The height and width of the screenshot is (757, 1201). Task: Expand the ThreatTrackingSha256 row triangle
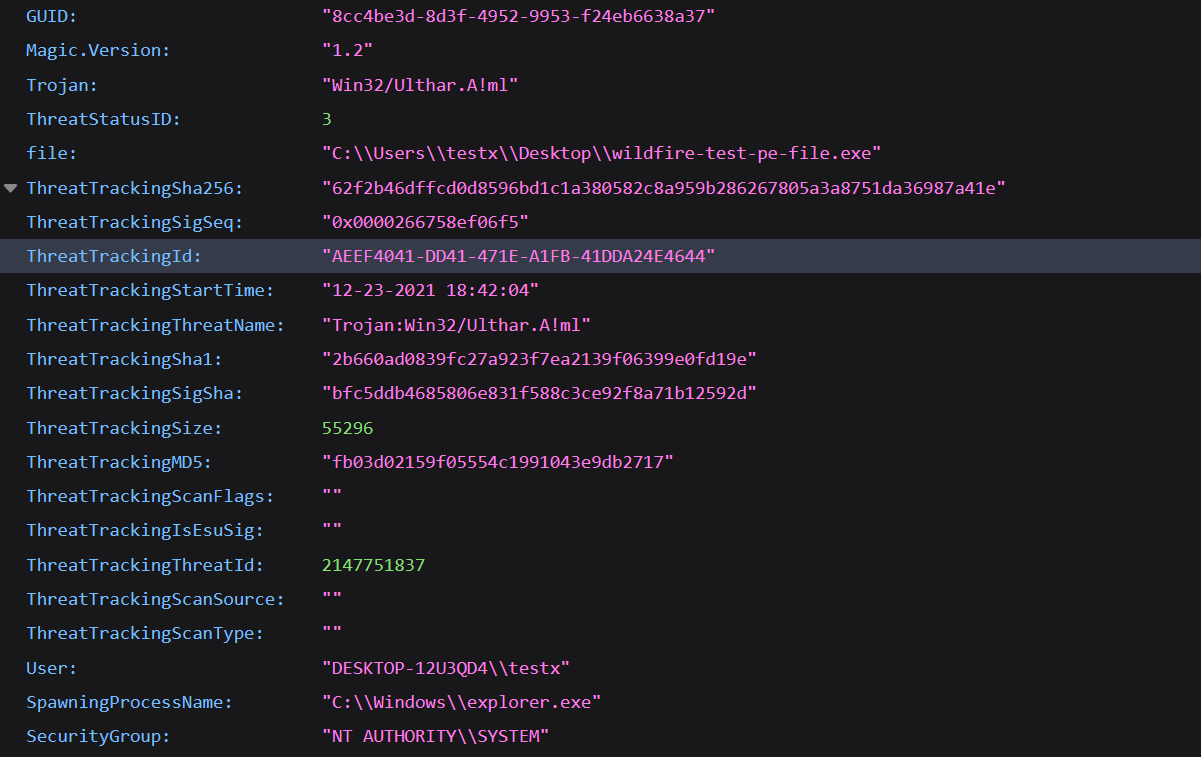pos(11,188)
